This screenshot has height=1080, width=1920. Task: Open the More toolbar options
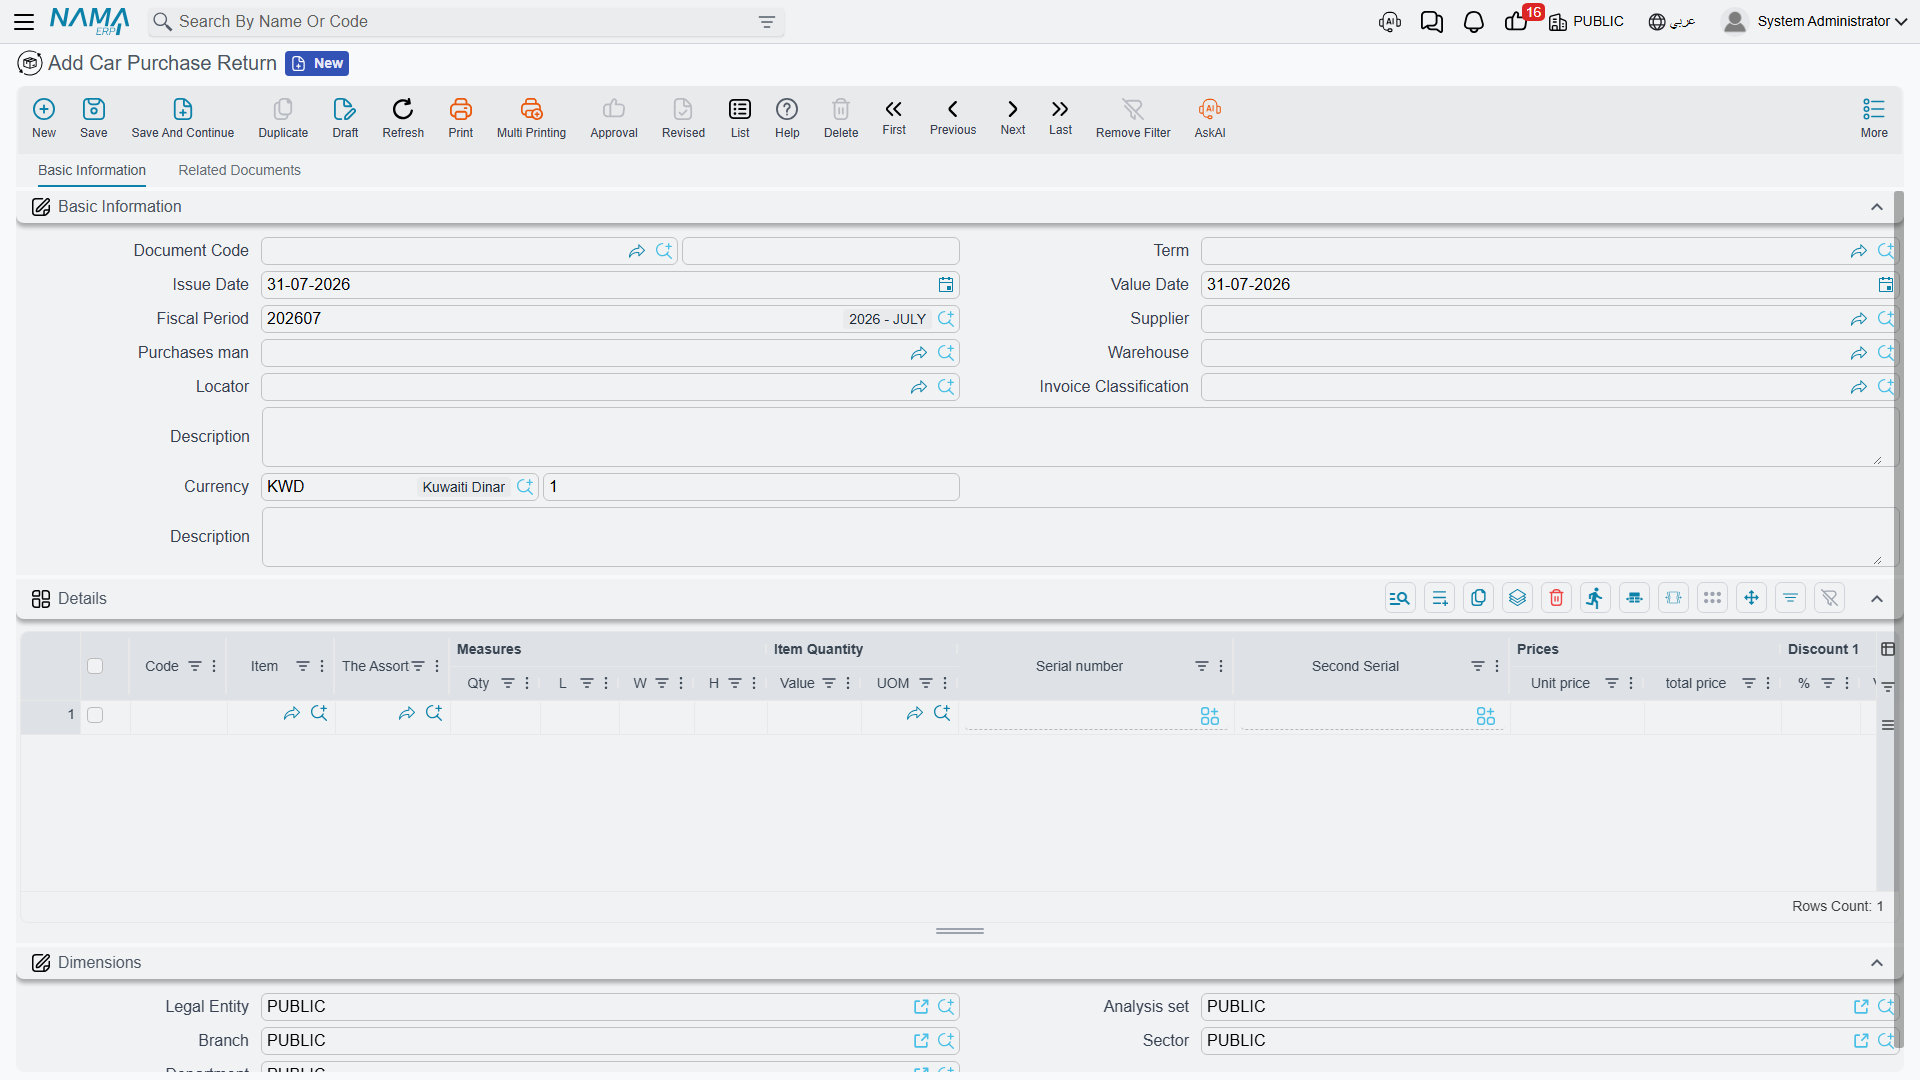click(1874, 118)
